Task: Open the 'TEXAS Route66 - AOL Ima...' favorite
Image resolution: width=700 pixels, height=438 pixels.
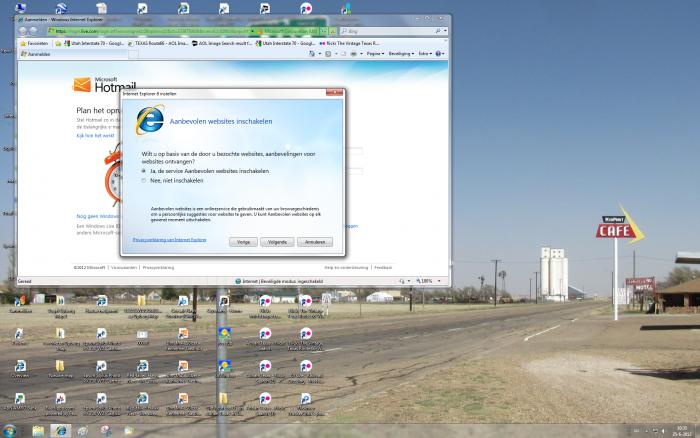Action: click(158, 43)
